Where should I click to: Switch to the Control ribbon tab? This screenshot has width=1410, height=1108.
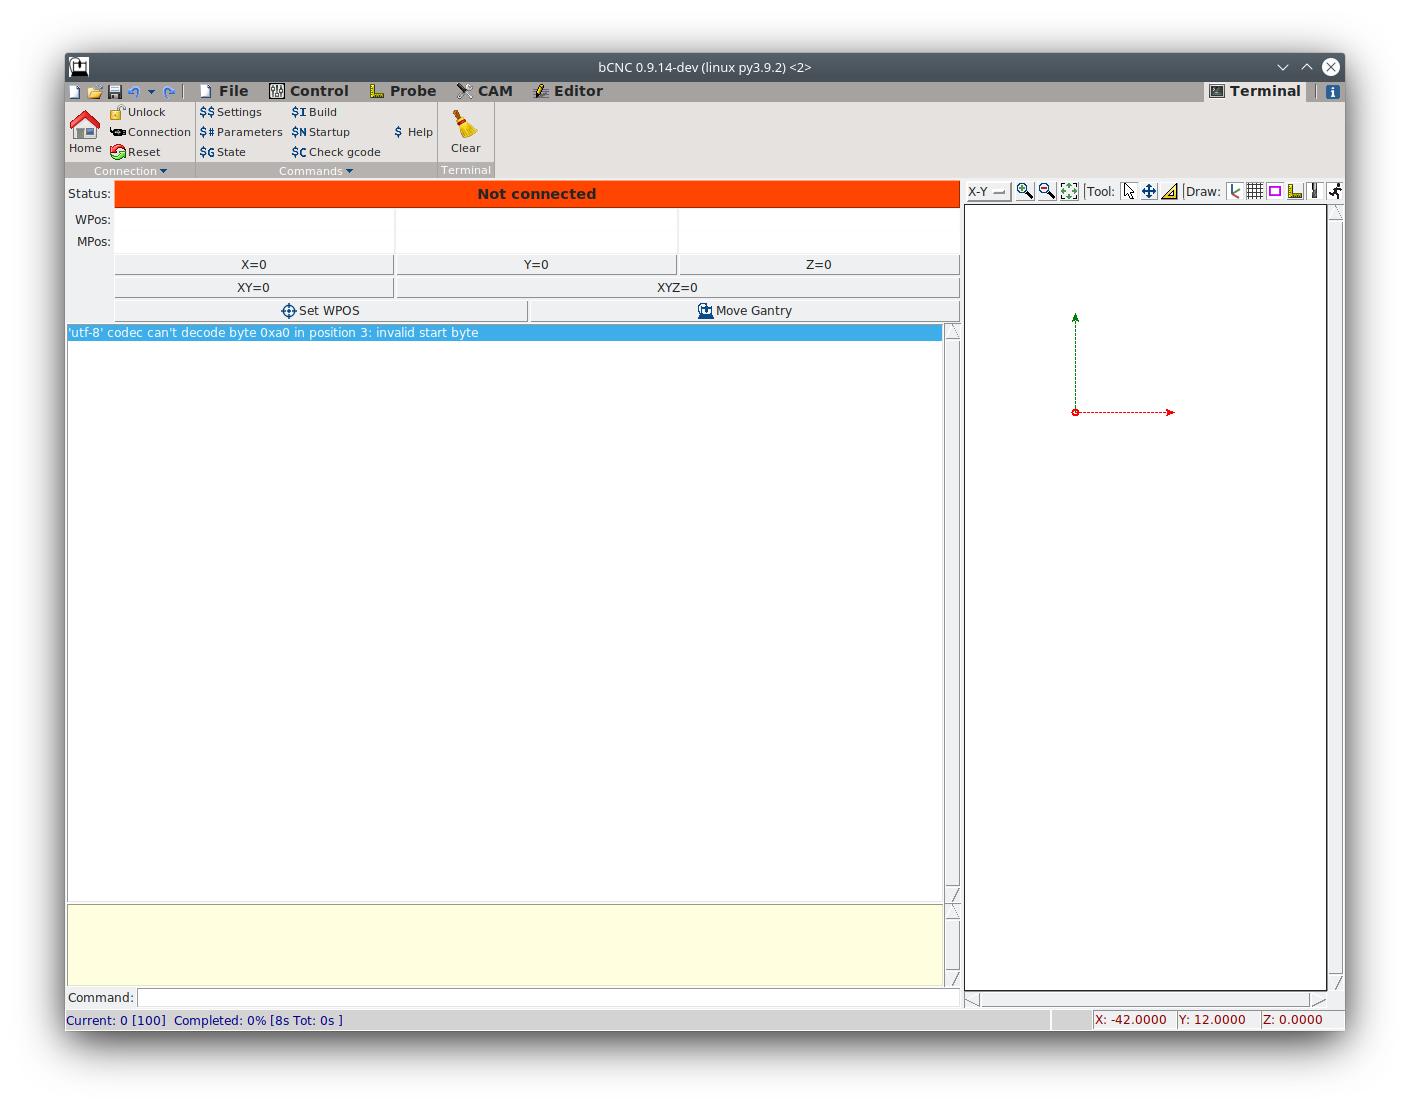(x=309, y=91)
